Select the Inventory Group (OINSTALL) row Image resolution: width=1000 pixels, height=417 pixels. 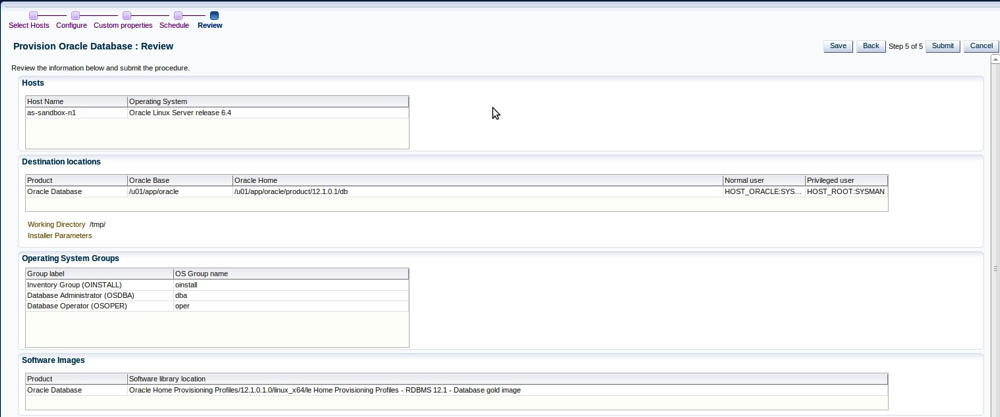click(217, 285)
